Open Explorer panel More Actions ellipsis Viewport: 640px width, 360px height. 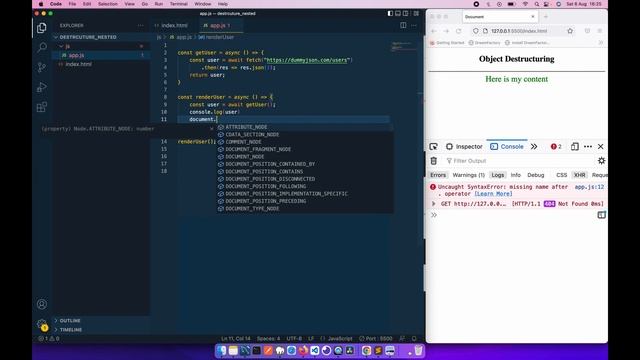(140, 25)
